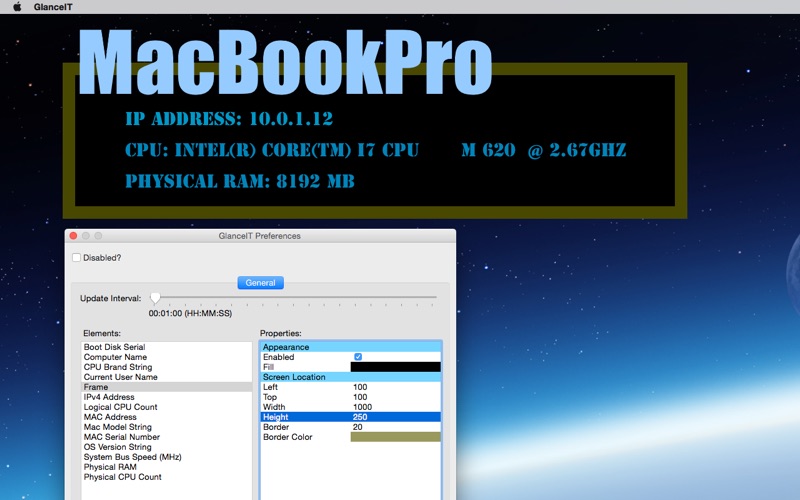Toggle the Enabled checkbox in Properties
This screenshot has height=500, width=800.
point(358,357)
